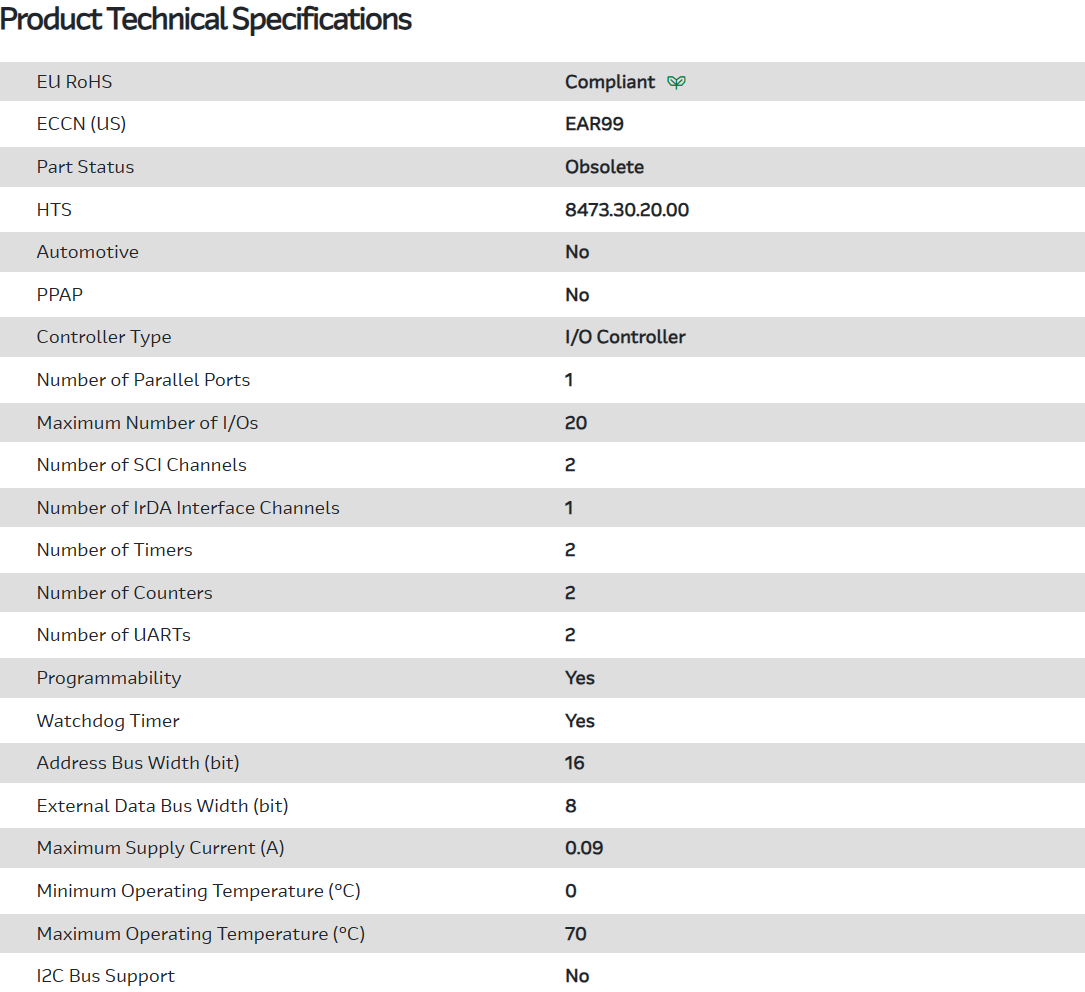1085x992 pixels.
Task: Select the EU RoHS row label
Action: (x=74, y=82)
